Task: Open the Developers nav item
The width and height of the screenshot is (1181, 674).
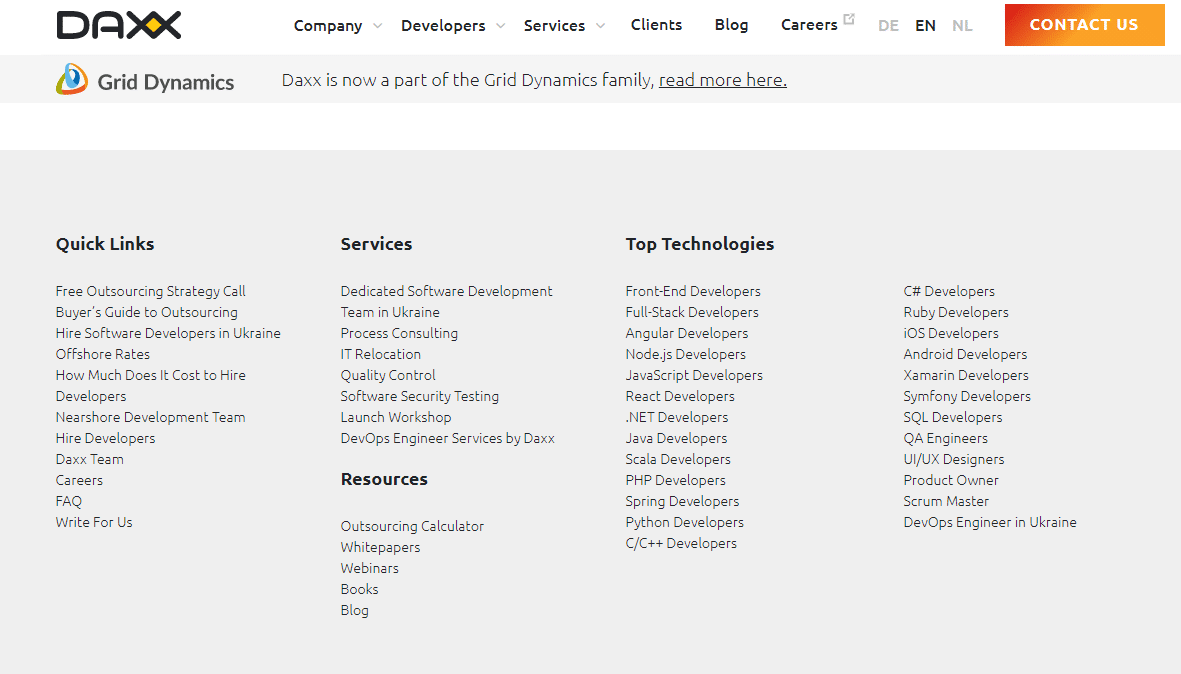Action: coord(443,26)
